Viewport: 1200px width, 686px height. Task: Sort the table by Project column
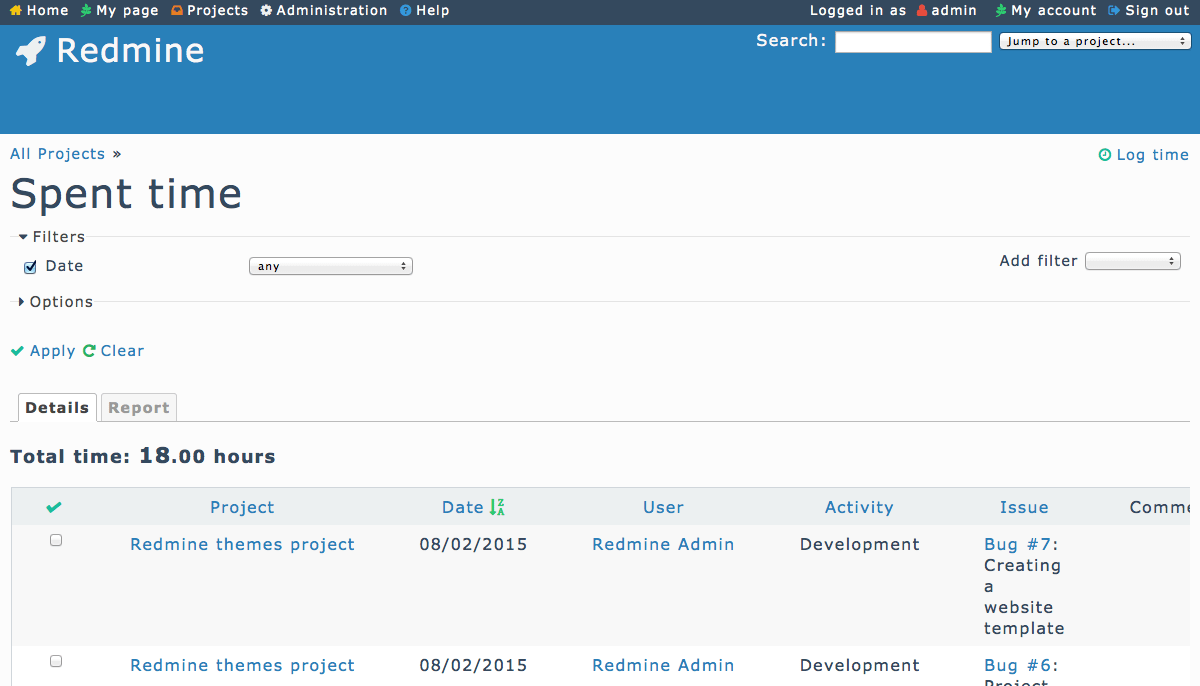(242, 508)
